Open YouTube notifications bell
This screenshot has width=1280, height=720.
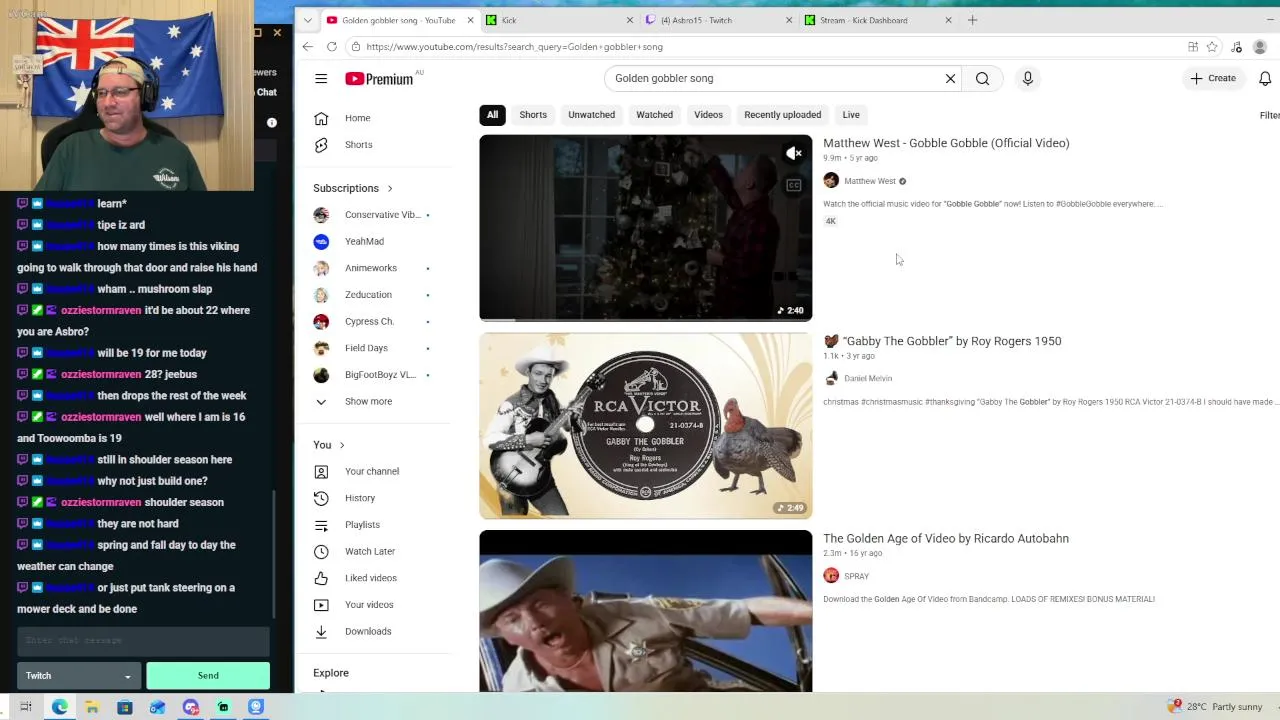coord(1264,78)
